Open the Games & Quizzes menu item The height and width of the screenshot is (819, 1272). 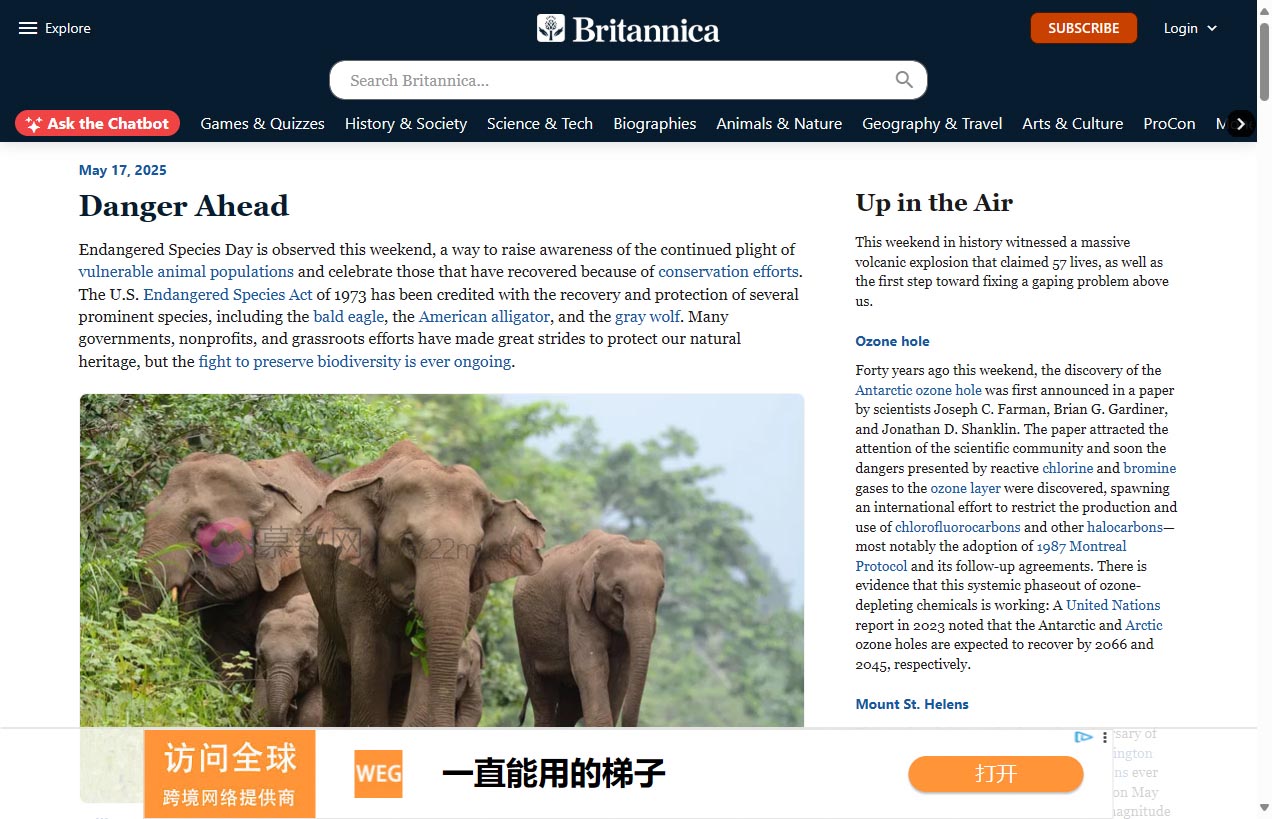263,124
